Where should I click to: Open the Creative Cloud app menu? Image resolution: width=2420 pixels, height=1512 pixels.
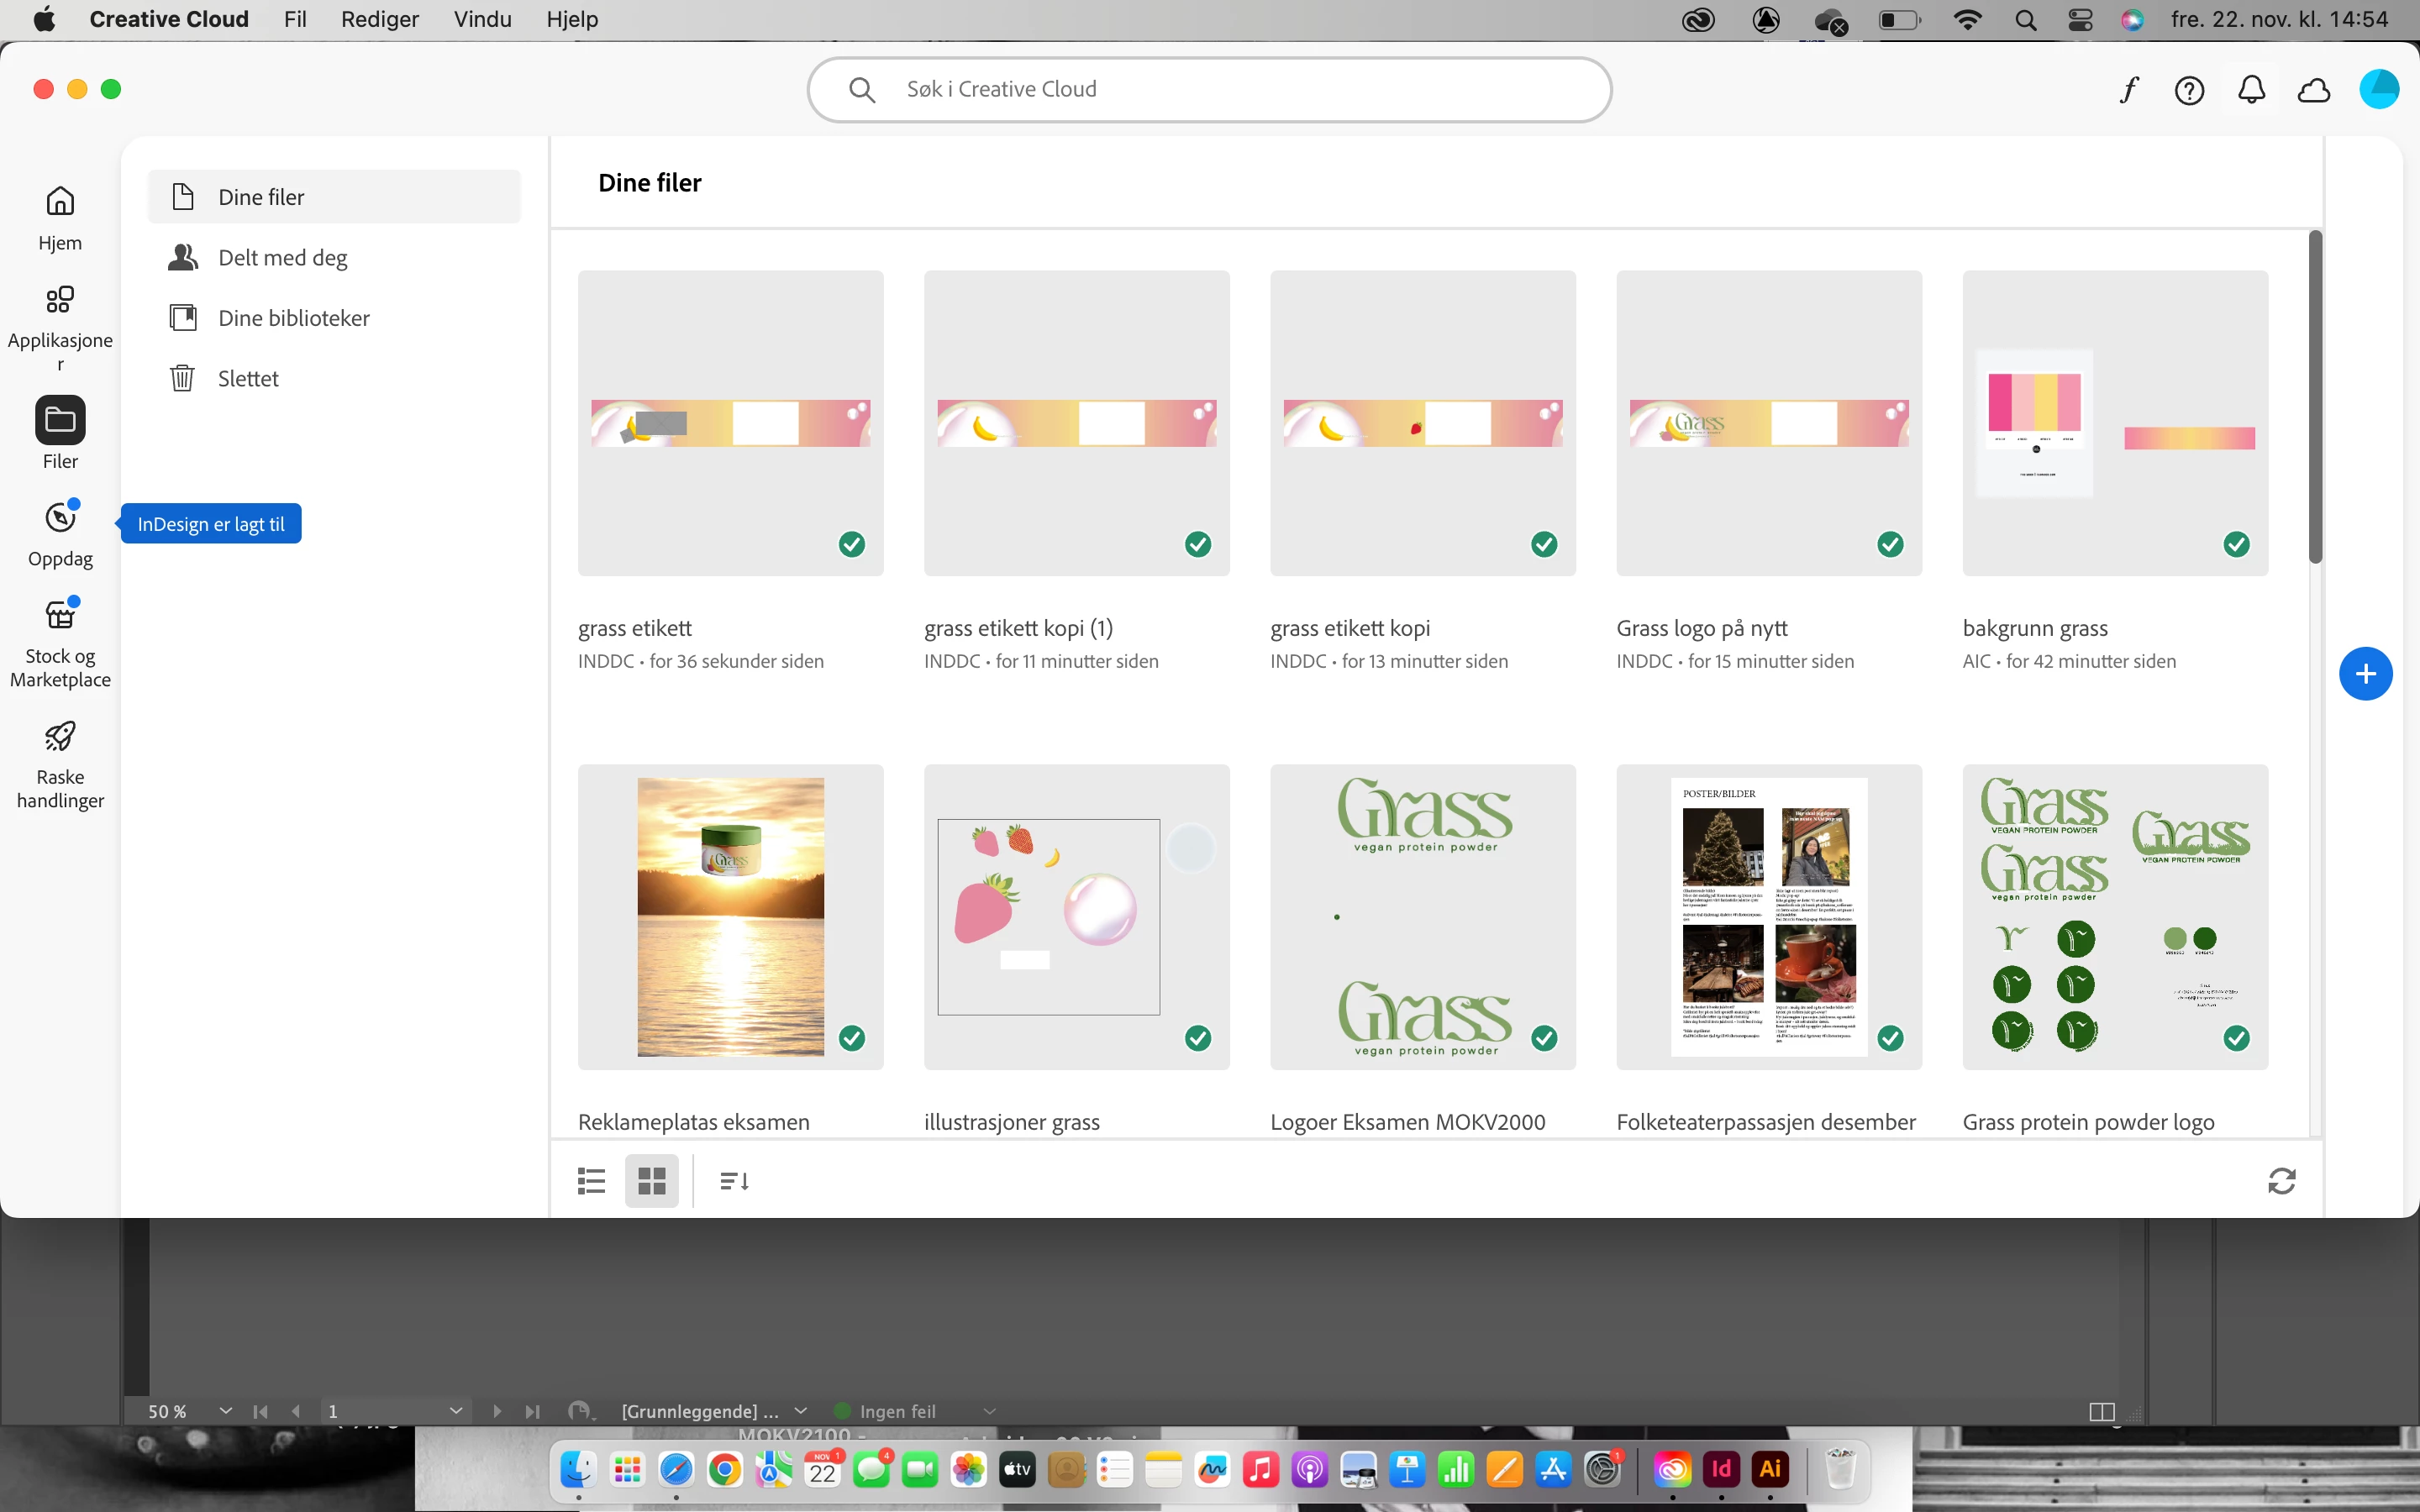[x=169, y=19]
